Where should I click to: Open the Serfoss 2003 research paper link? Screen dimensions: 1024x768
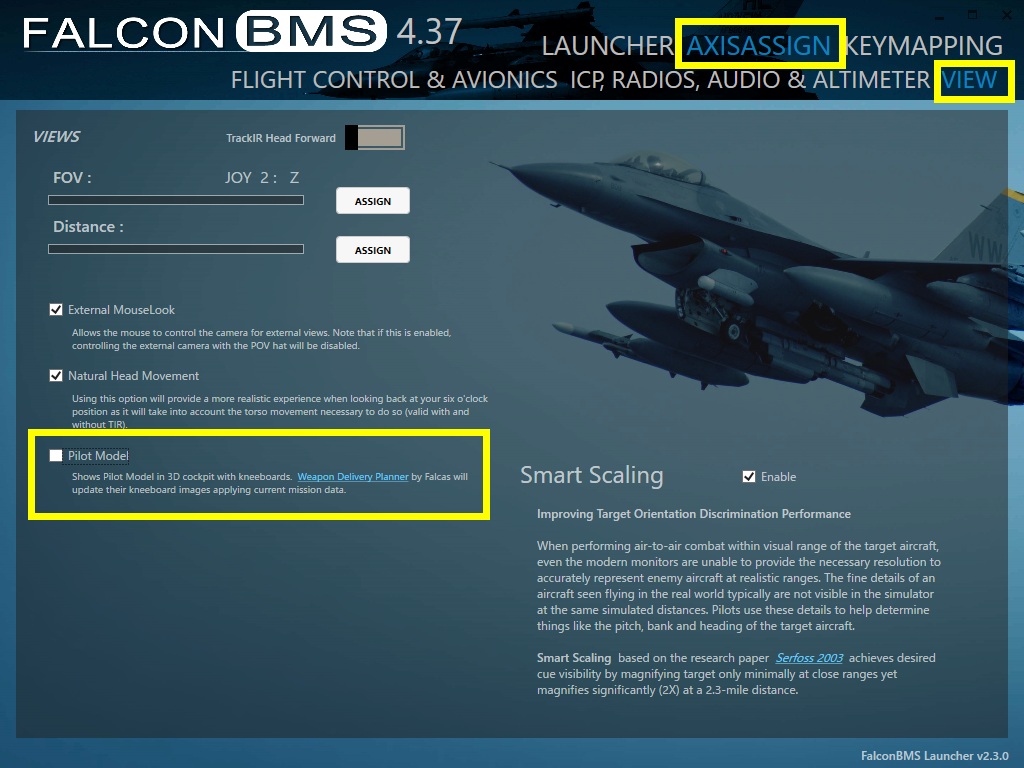pos(809,658)
